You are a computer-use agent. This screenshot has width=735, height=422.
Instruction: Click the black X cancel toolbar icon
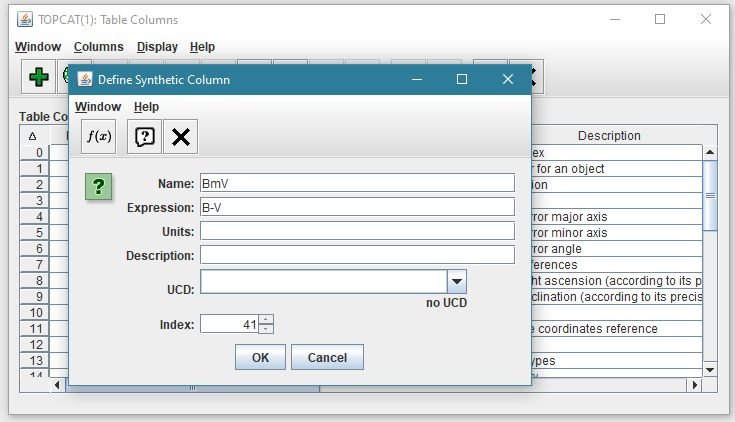(180, 137)
